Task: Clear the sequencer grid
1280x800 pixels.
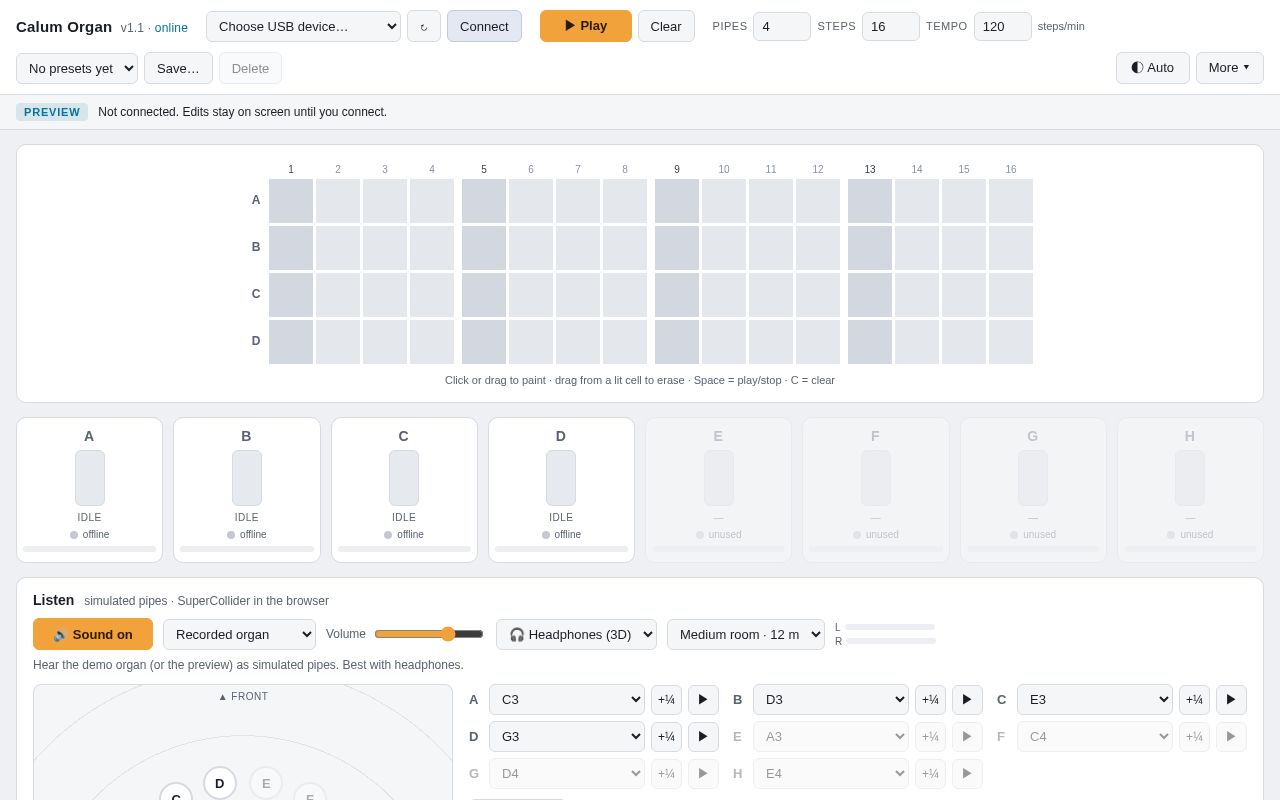Action: (x=666, y=26)
